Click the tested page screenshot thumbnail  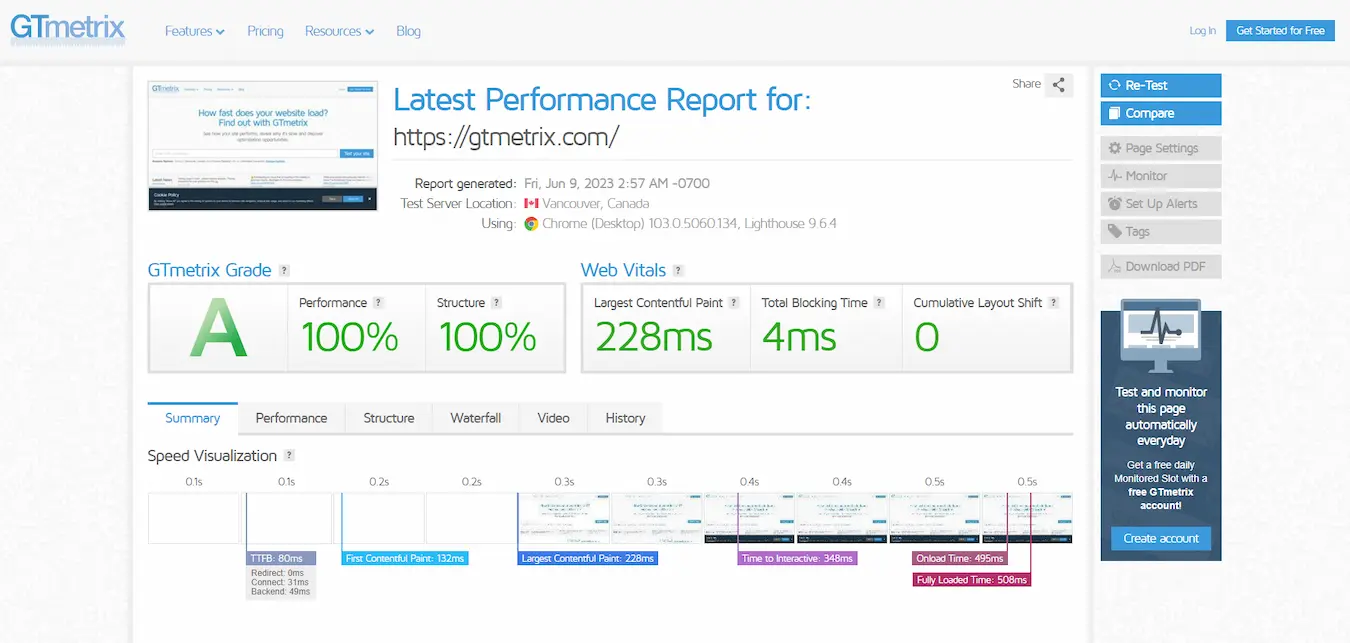tap(263, 146)
